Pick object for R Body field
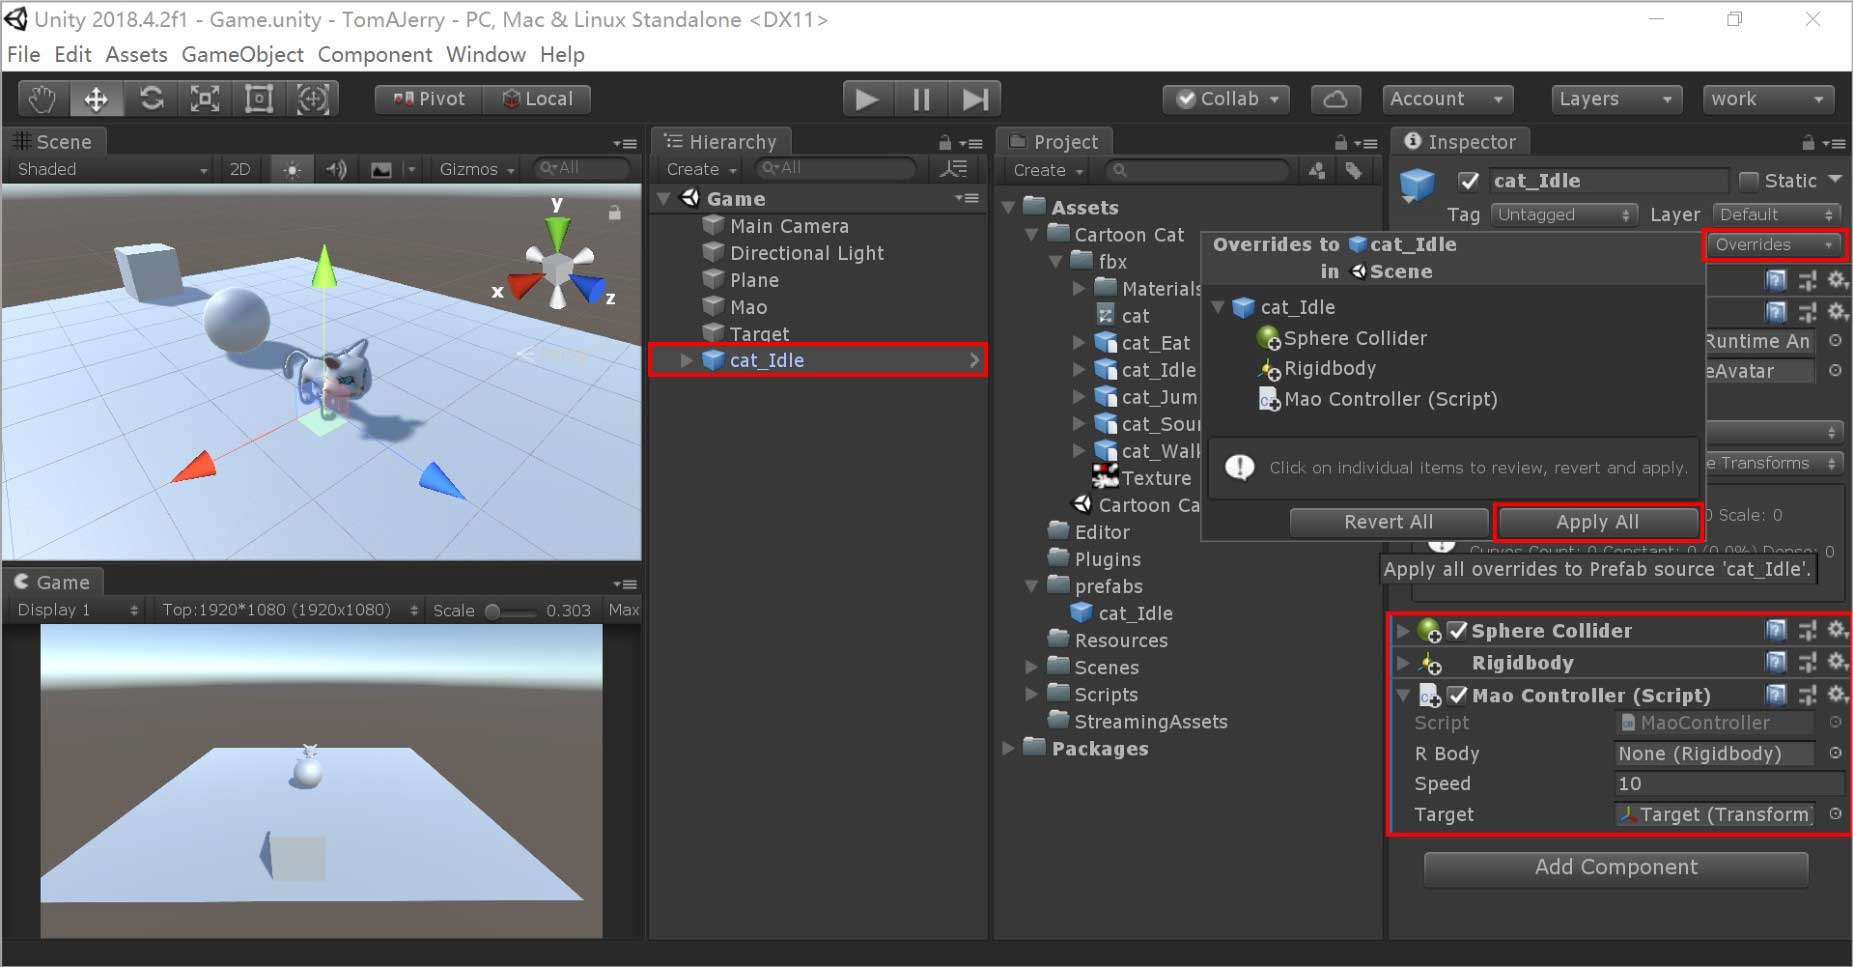This screenshot has height=967, width=1853. click(1835, 753)
